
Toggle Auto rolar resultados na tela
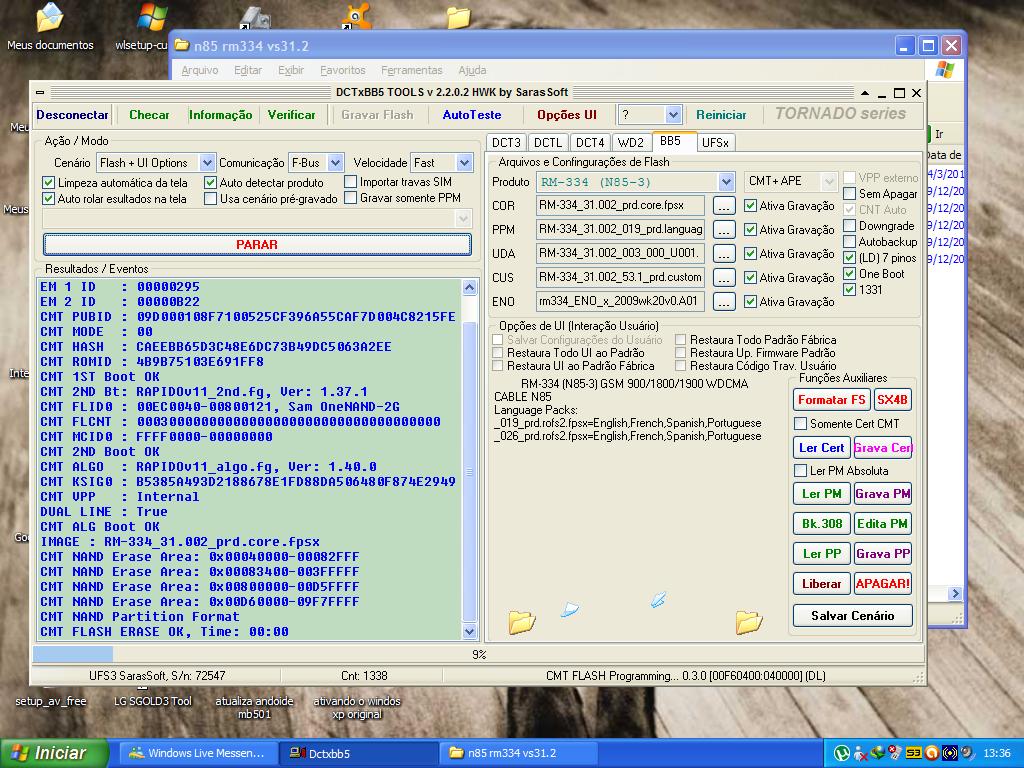(x=48, y=199)
